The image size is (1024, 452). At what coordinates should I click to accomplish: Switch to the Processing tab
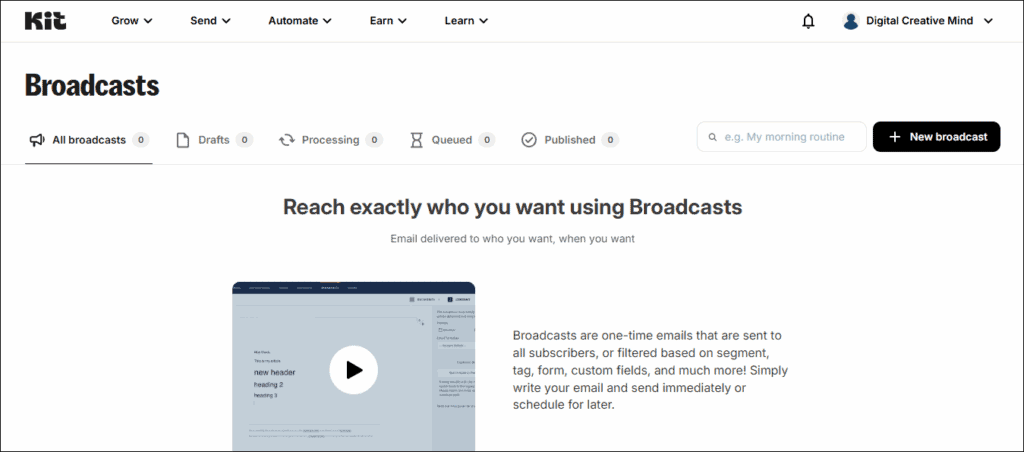coord(330,140)
